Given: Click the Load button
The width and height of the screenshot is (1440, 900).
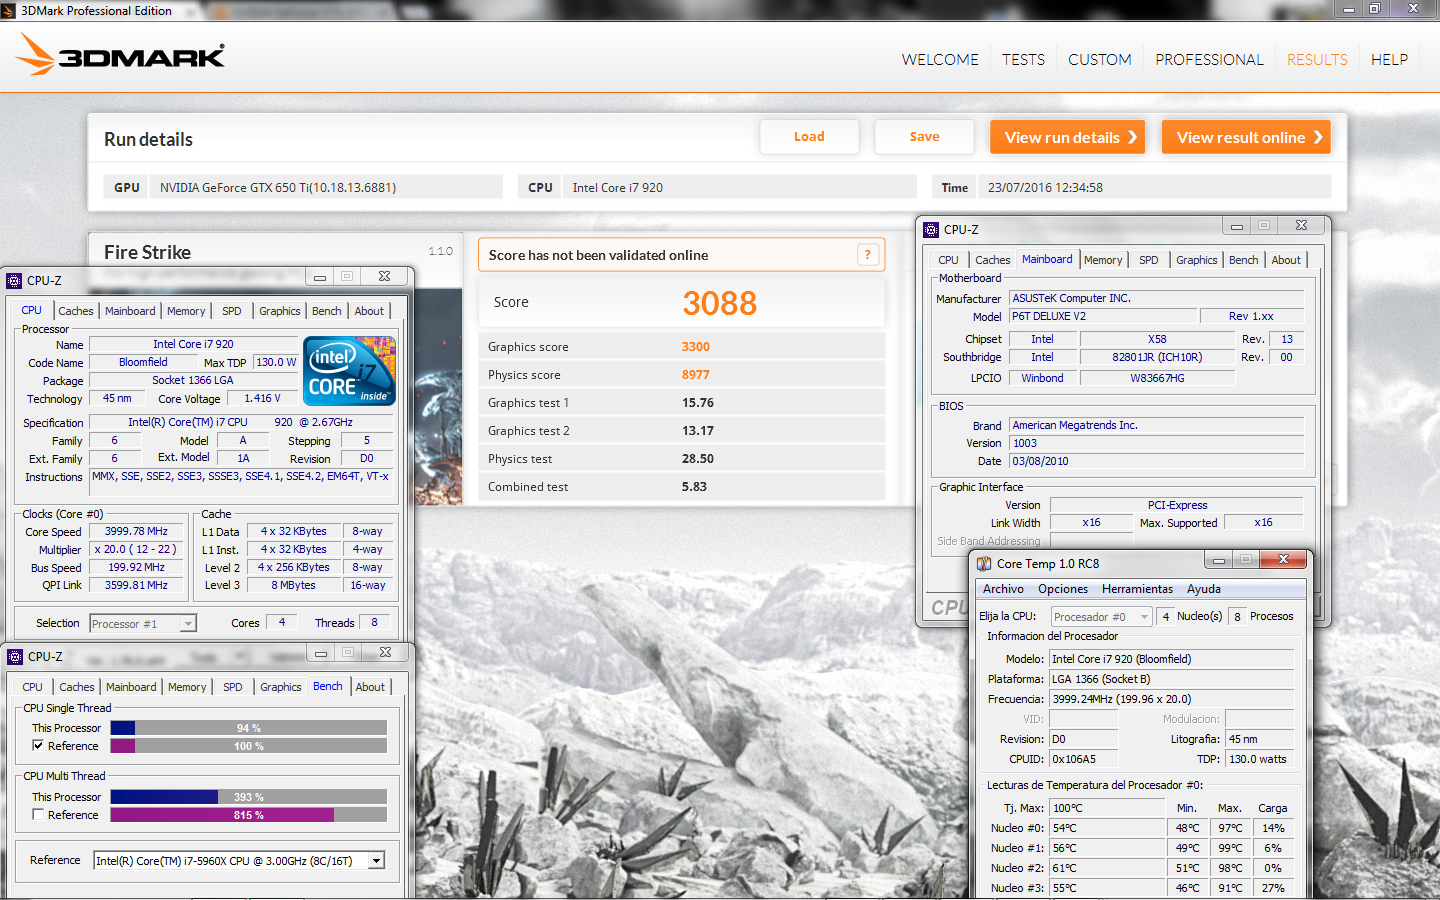Looking at the screenshot, I should coord(809,137).
